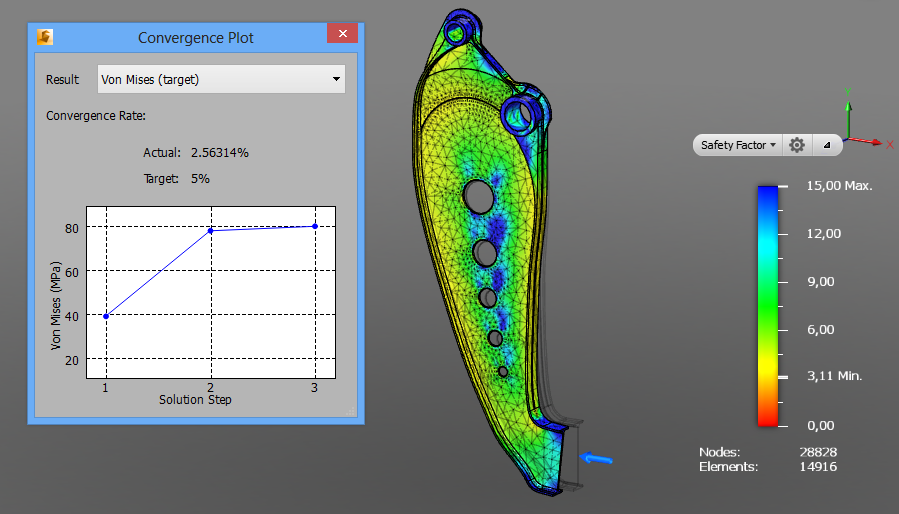Click the solution step 1 data point
This screenshot has height=514, width=899.
pos(106,316)
